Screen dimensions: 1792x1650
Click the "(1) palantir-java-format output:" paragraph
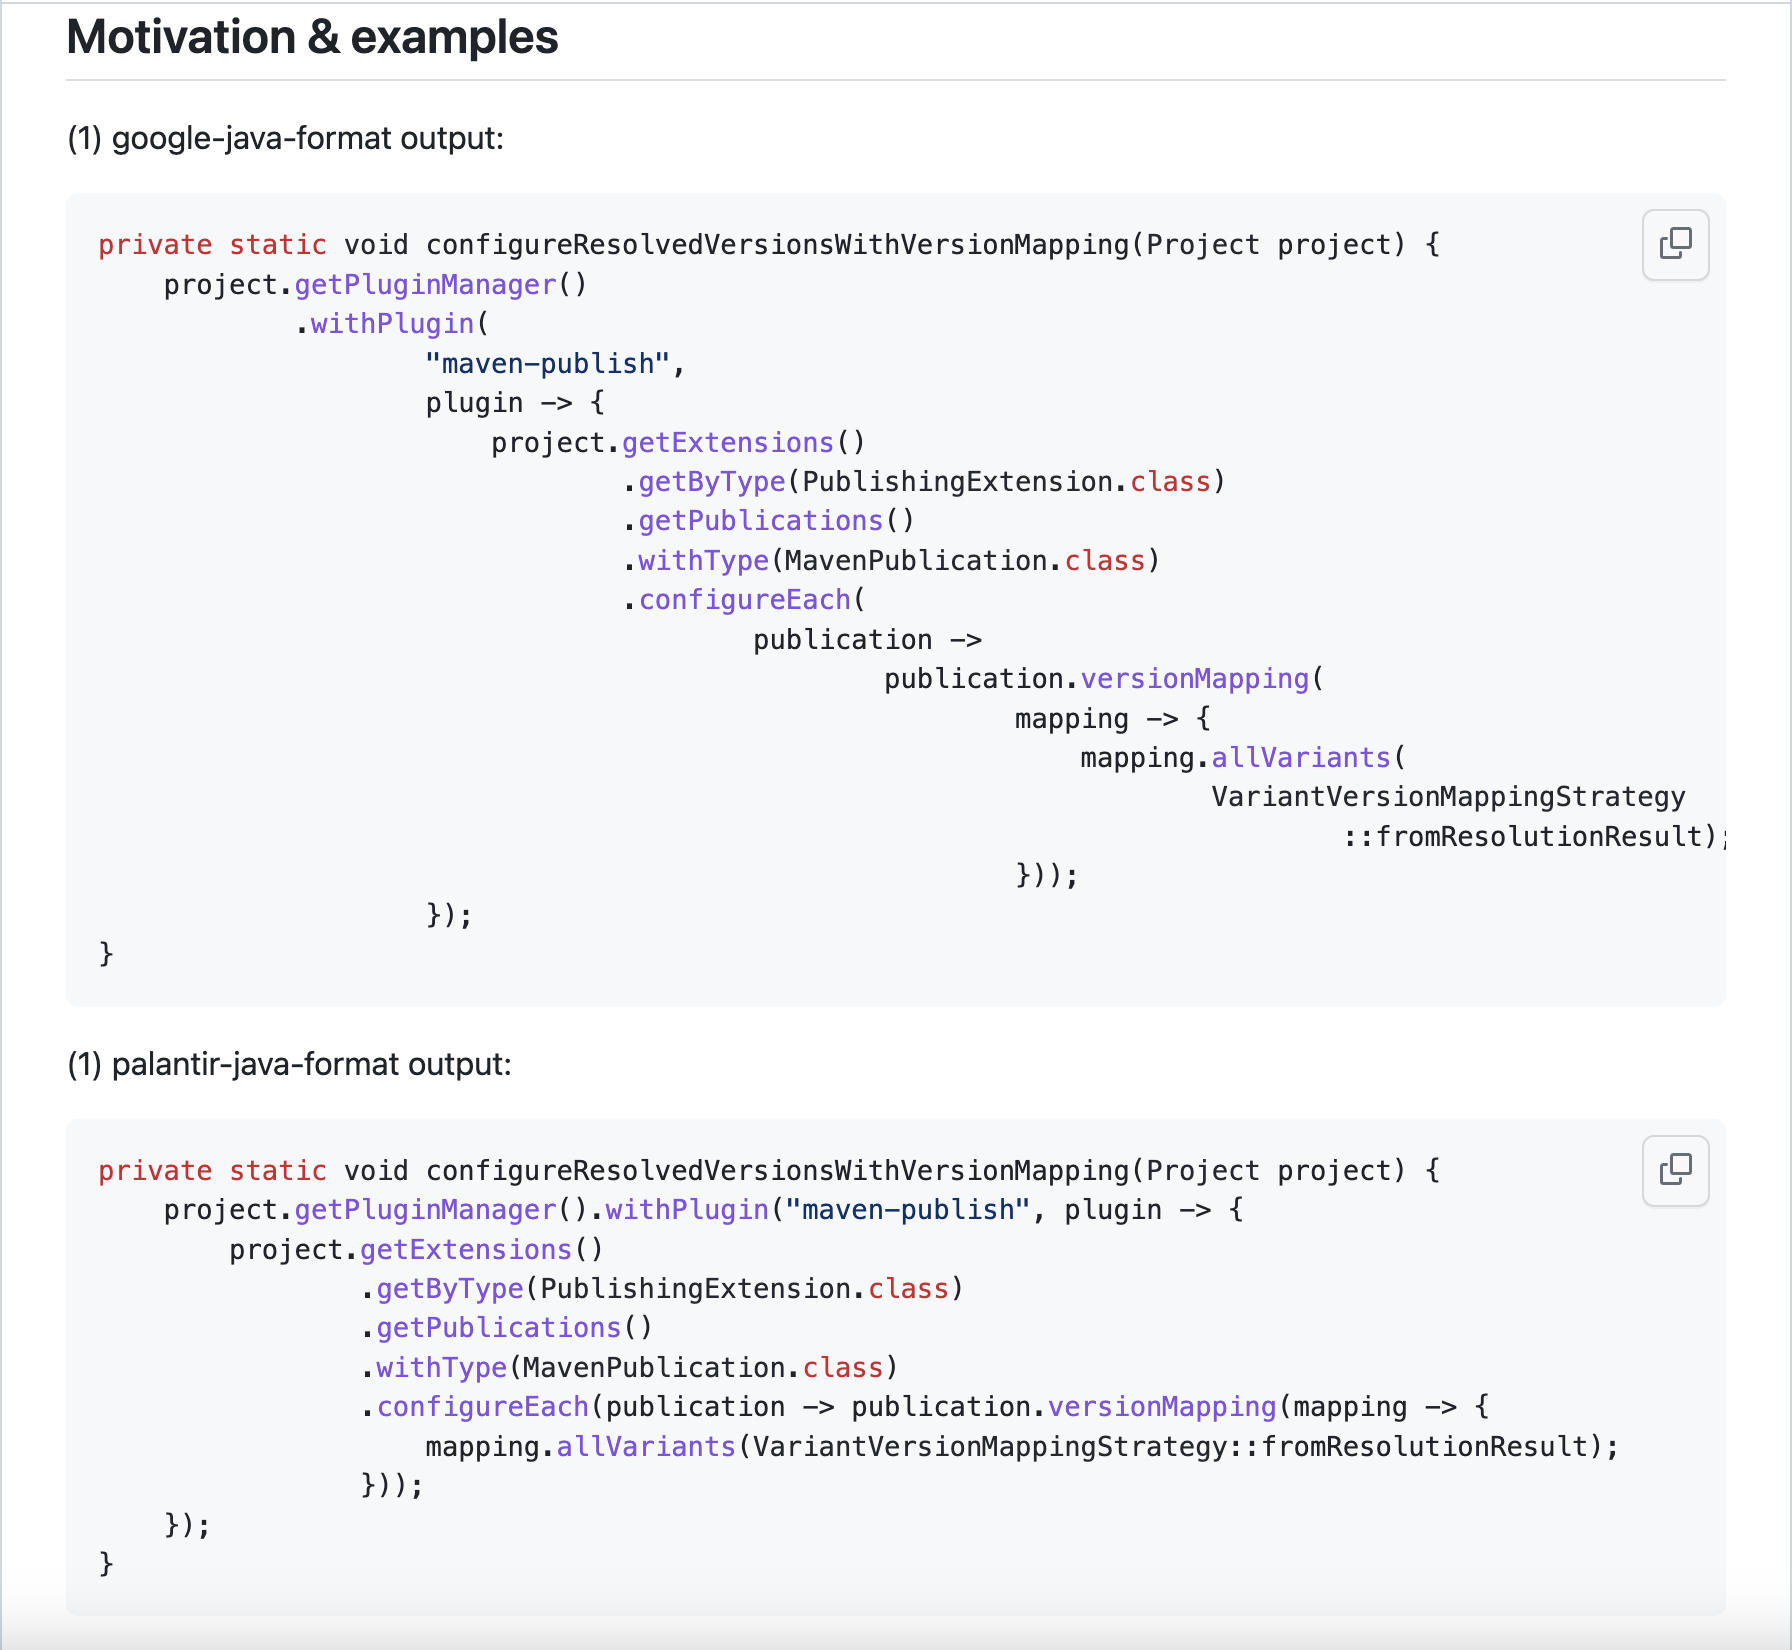(290, 1064)
